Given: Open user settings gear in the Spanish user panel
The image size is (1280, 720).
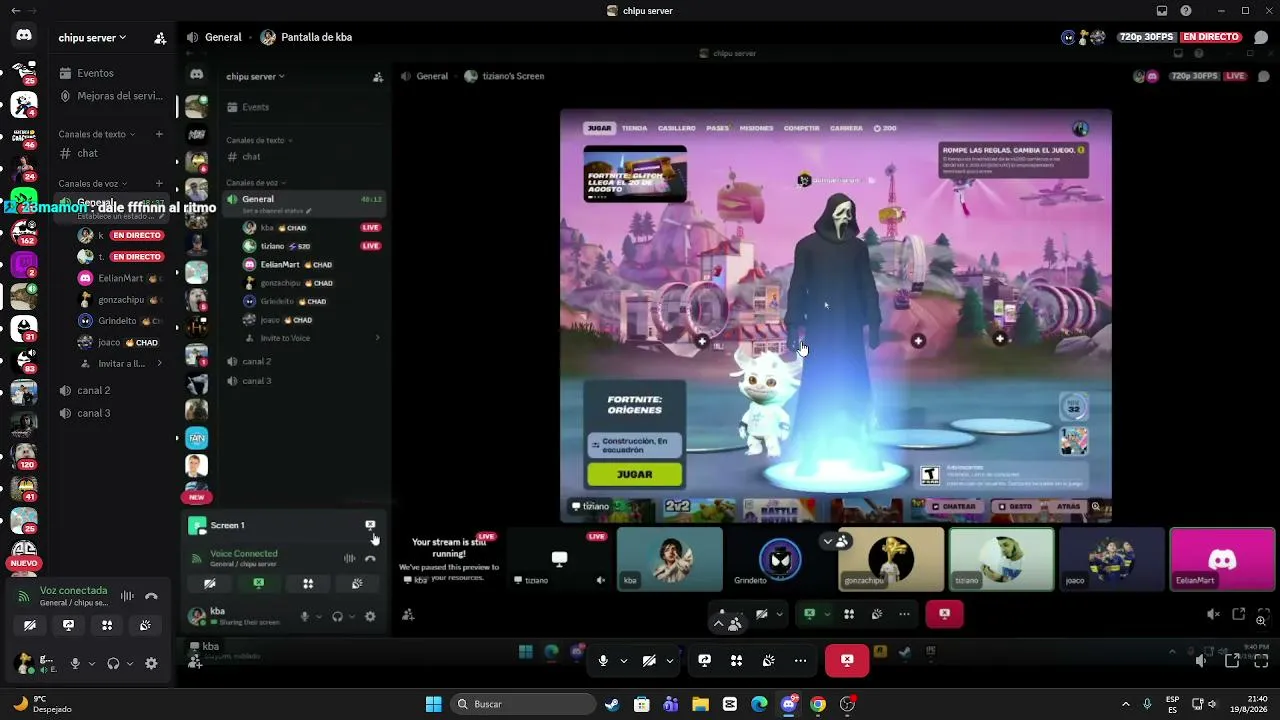Looking at the screenshot, I should pyautogui.click(x=151, y=663).
